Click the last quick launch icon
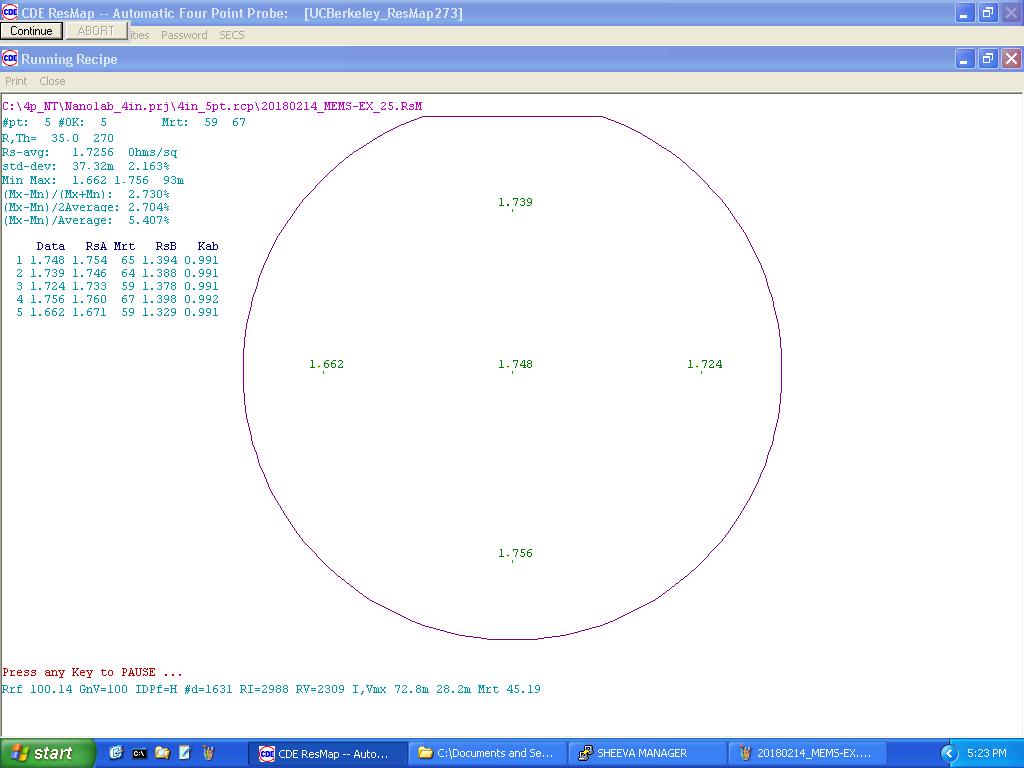This screenshot has width=1024, height=768. point(208,753)
